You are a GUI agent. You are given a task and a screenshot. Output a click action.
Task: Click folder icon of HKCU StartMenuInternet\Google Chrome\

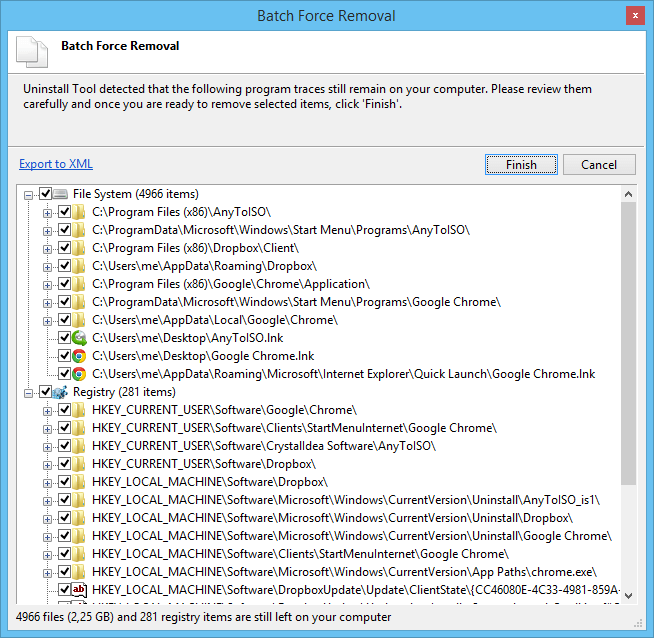coord(79,428)
